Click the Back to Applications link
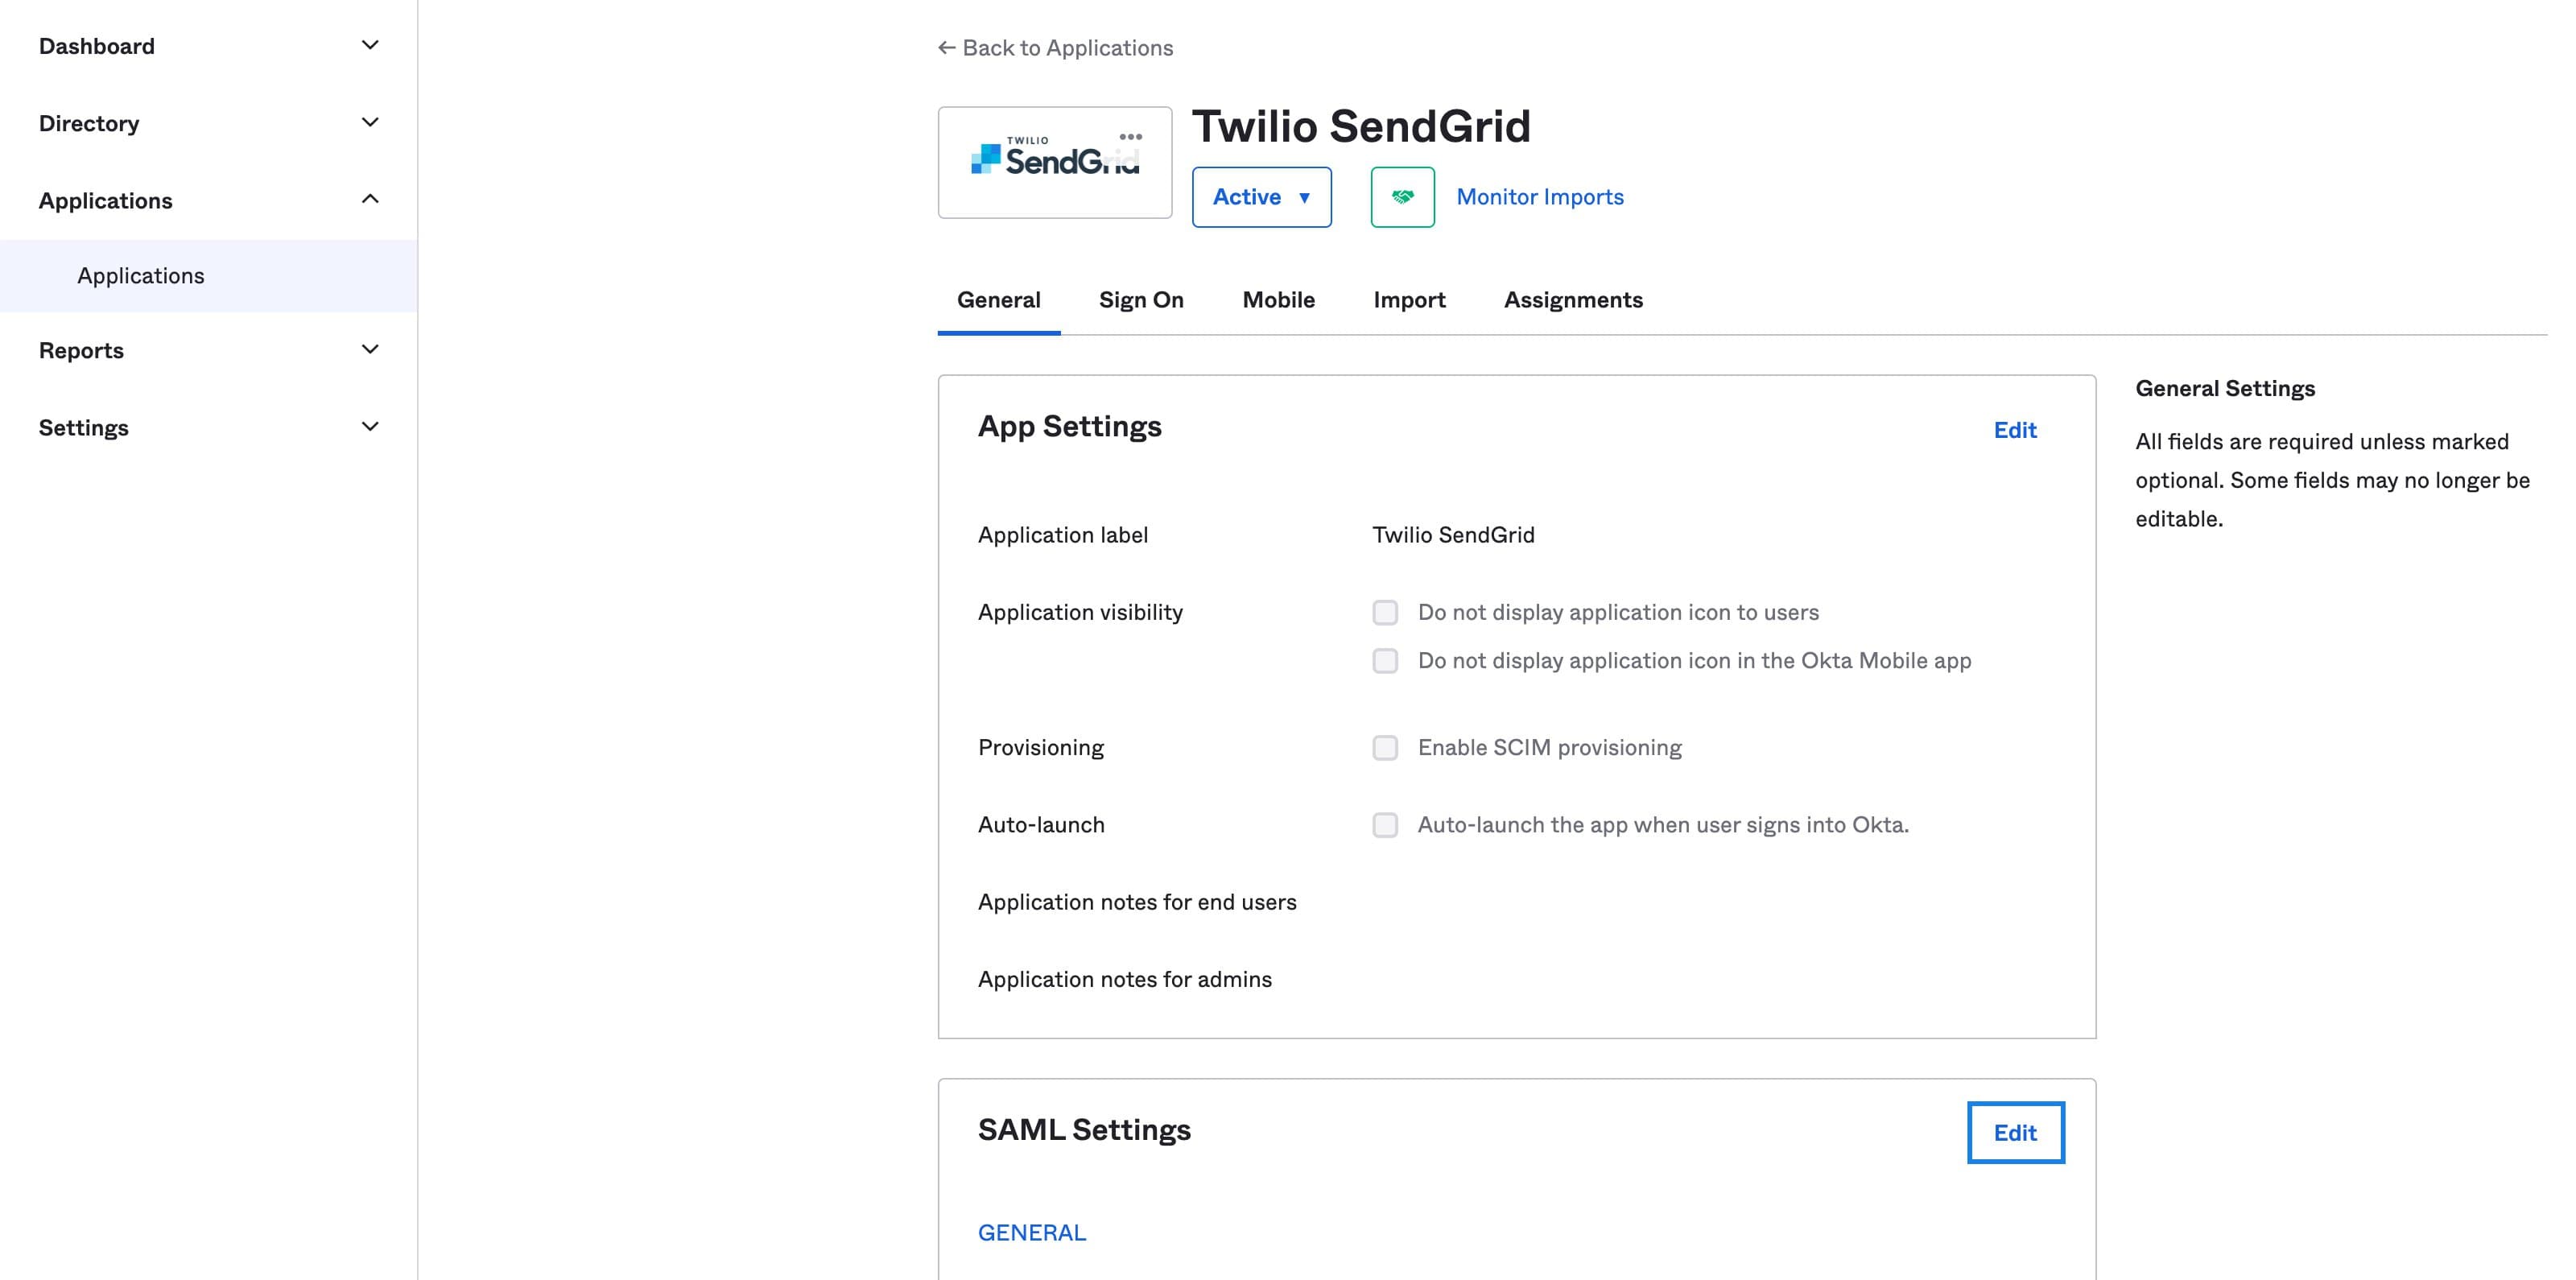The height and width of the screenshot is (1280, 2576). tap(1056, 47)
